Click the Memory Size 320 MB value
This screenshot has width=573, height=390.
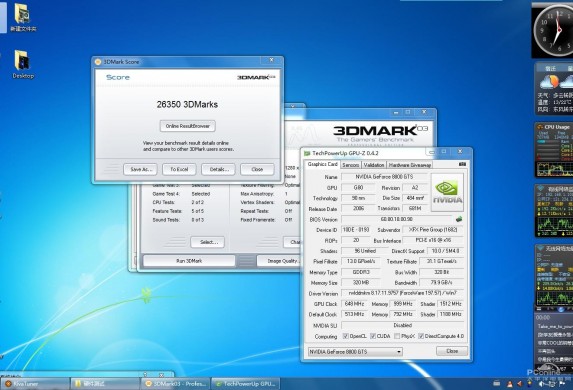click(x=361, y=283)
